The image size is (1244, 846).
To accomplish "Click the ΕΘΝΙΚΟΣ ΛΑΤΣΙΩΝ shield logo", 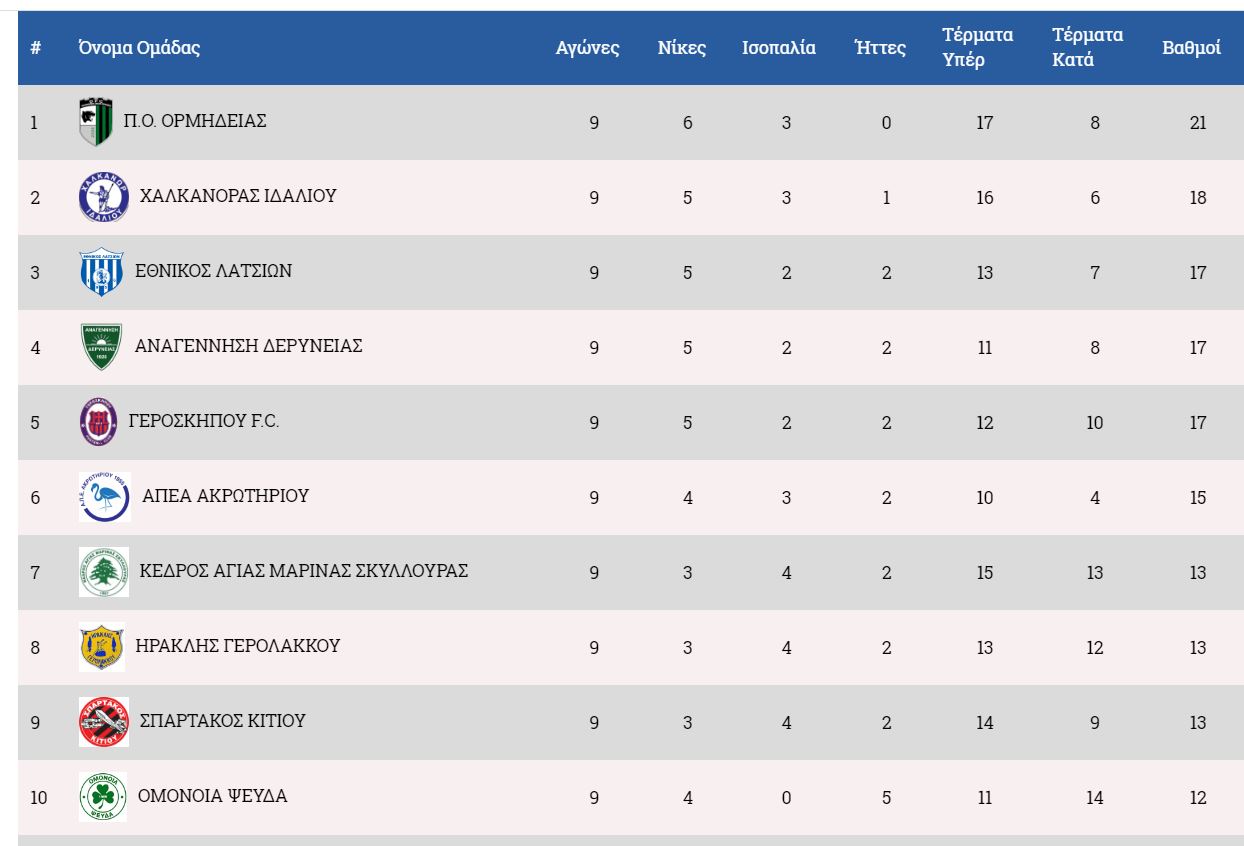I will (100, 272).
